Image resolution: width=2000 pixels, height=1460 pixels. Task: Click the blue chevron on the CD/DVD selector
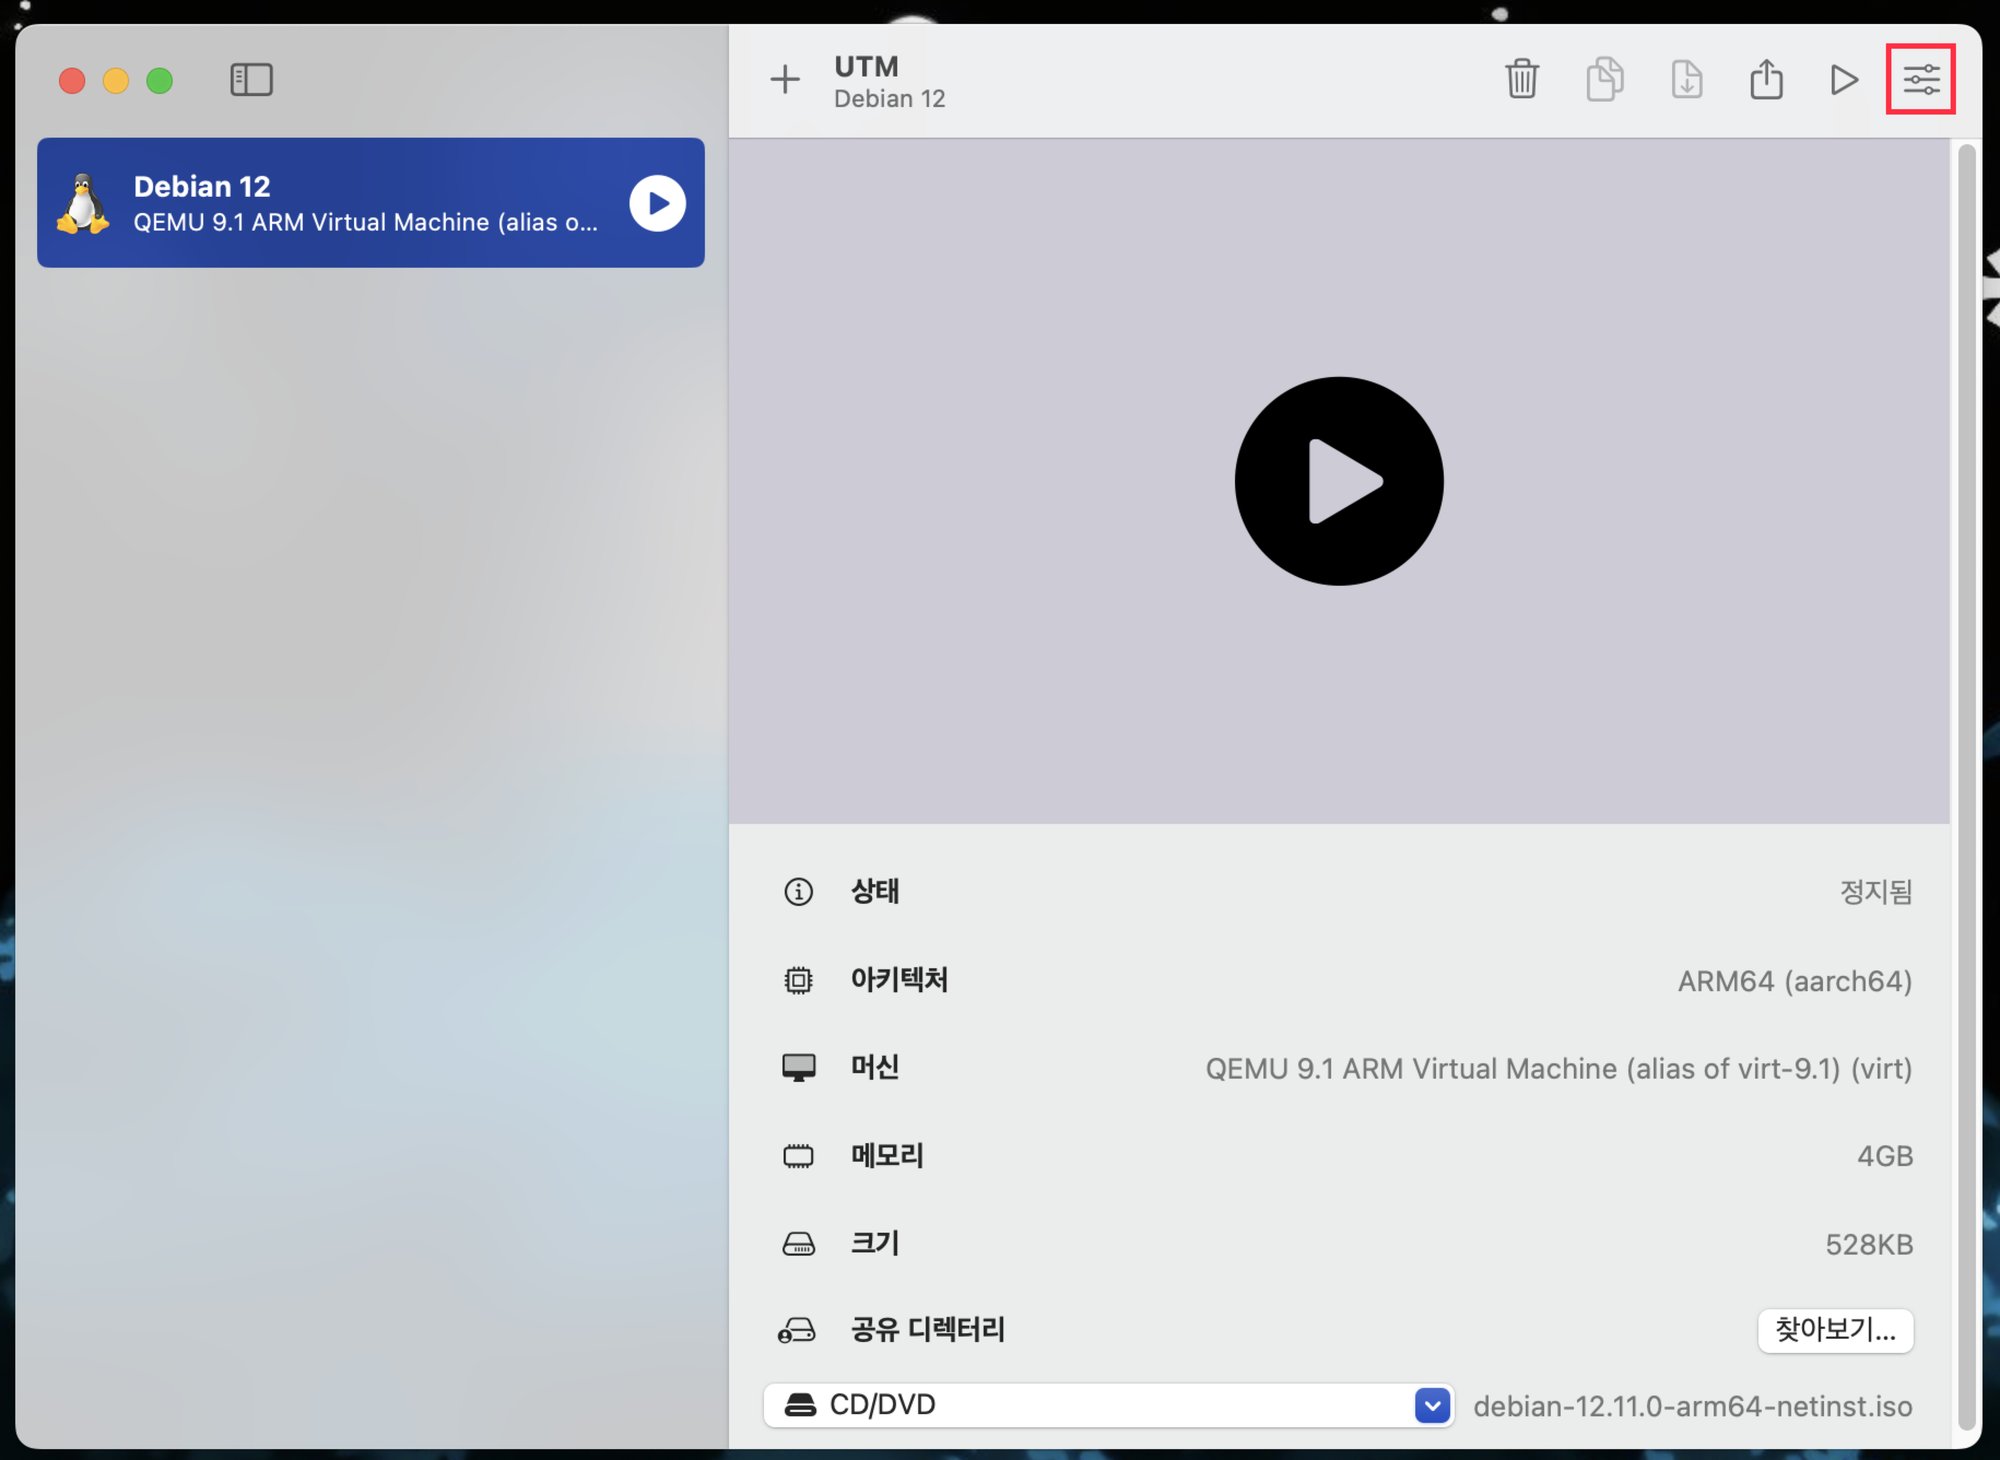tap(1432, 1405)
